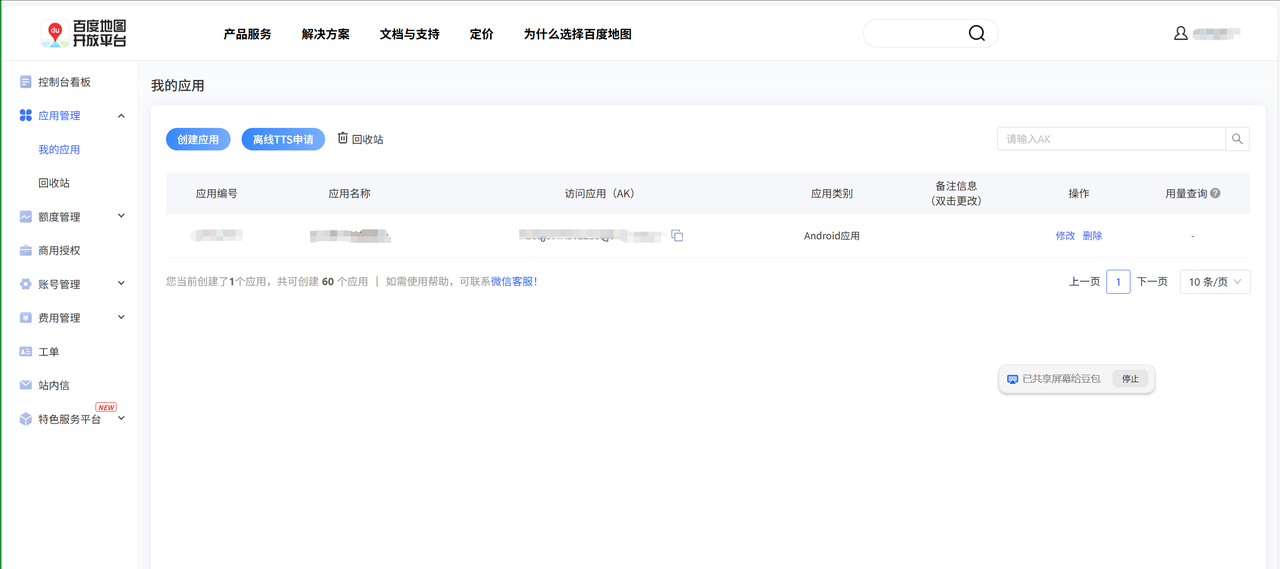Open 工单 in the sidebar

[x=49, y=352]
